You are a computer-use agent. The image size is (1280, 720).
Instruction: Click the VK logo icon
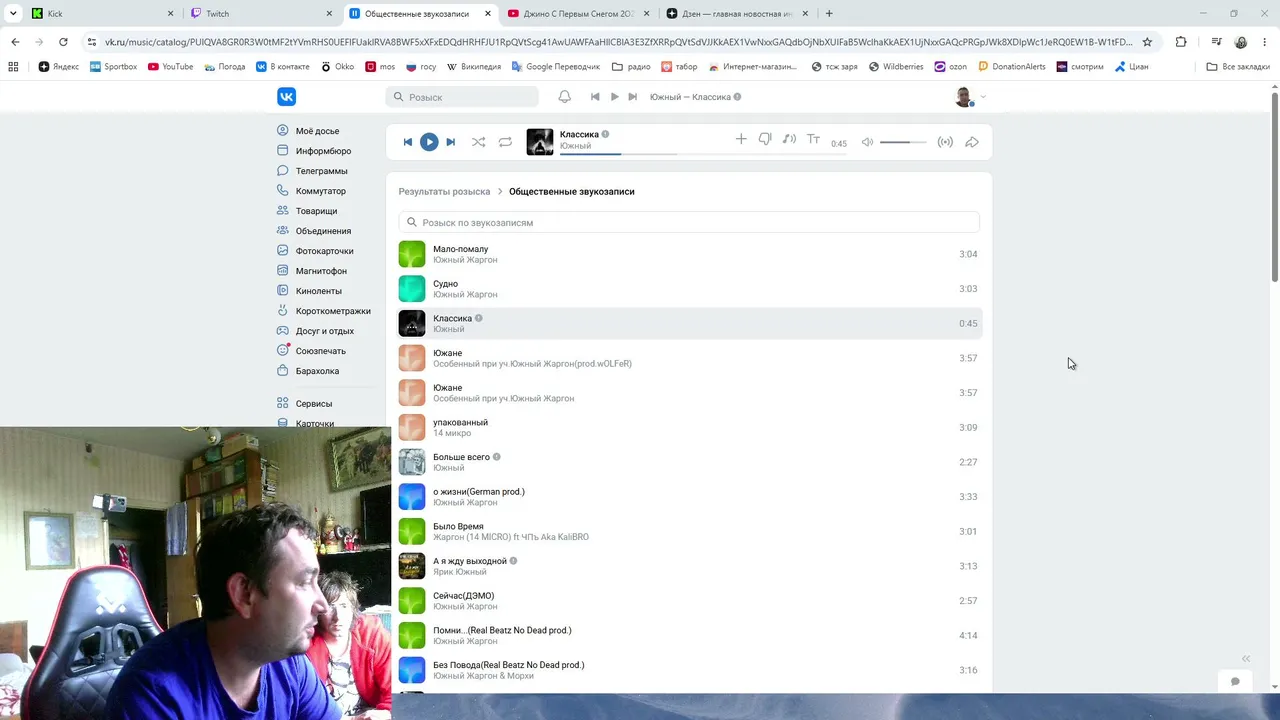(287, 97)
